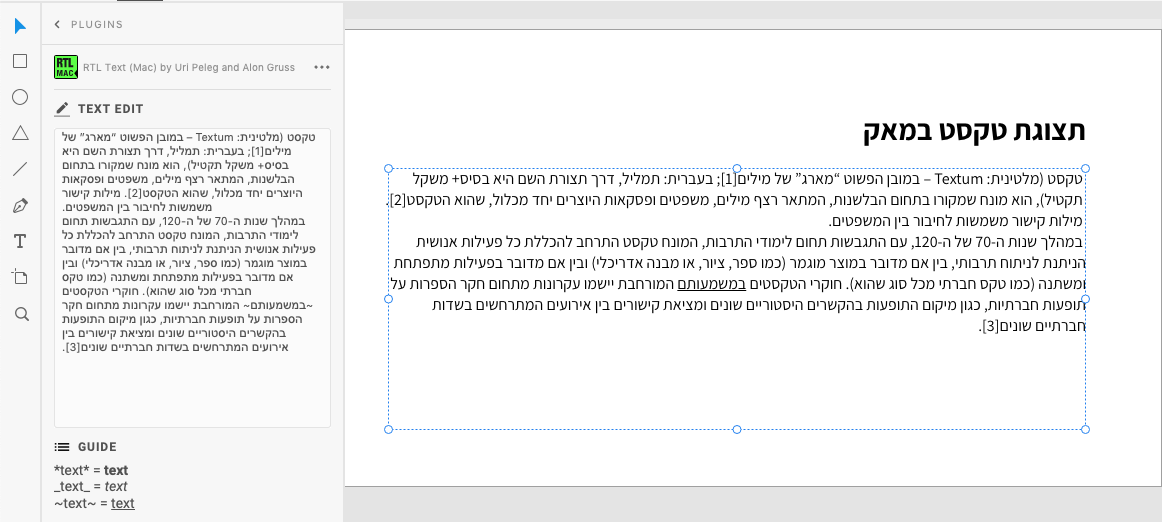
Task: Select the Polygon triangle tool
Action: pos(20,133)
